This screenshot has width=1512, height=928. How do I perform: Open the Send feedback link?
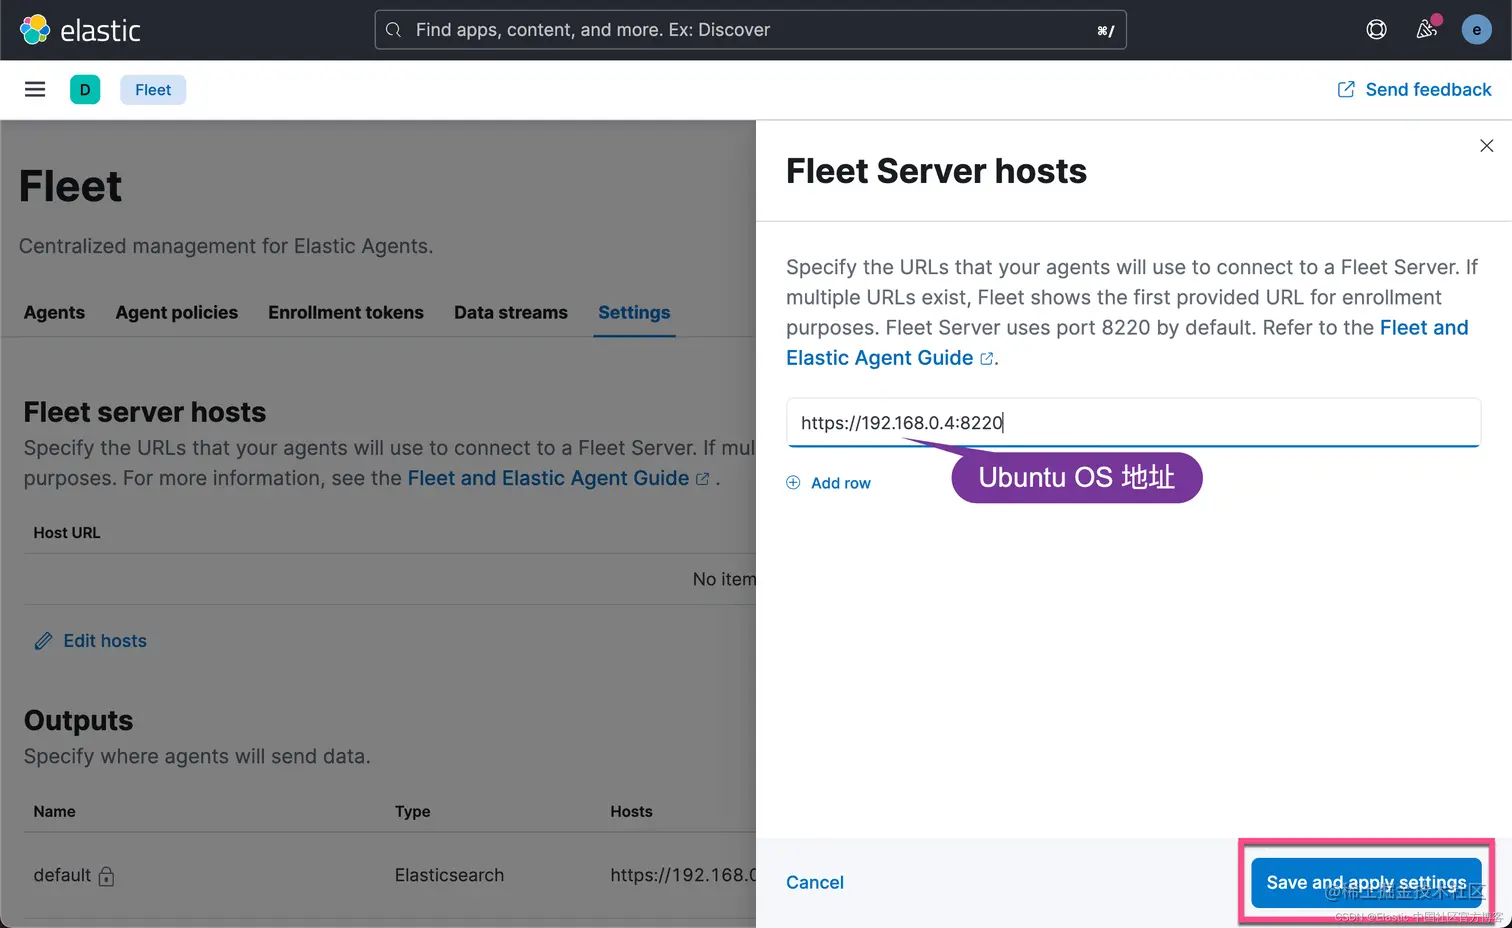(x=1414, y=90)
